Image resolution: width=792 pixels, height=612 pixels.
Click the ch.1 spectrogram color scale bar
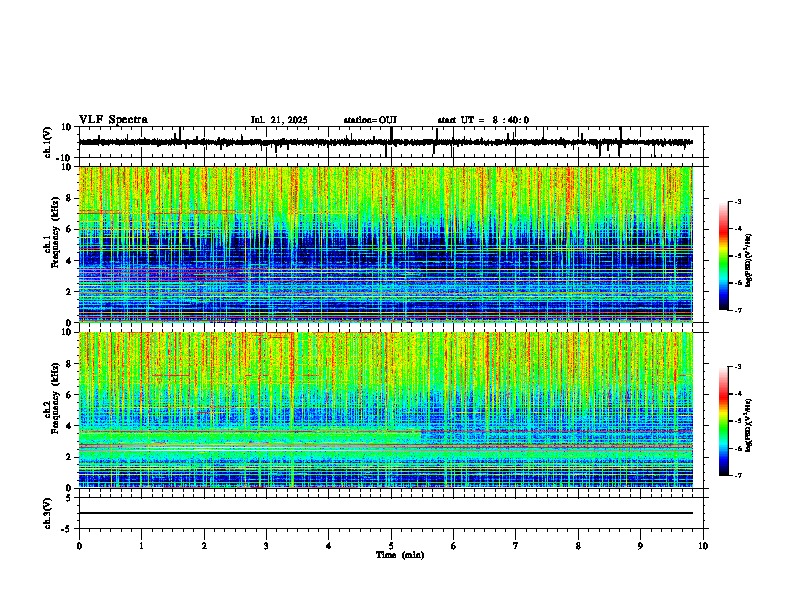723,256
